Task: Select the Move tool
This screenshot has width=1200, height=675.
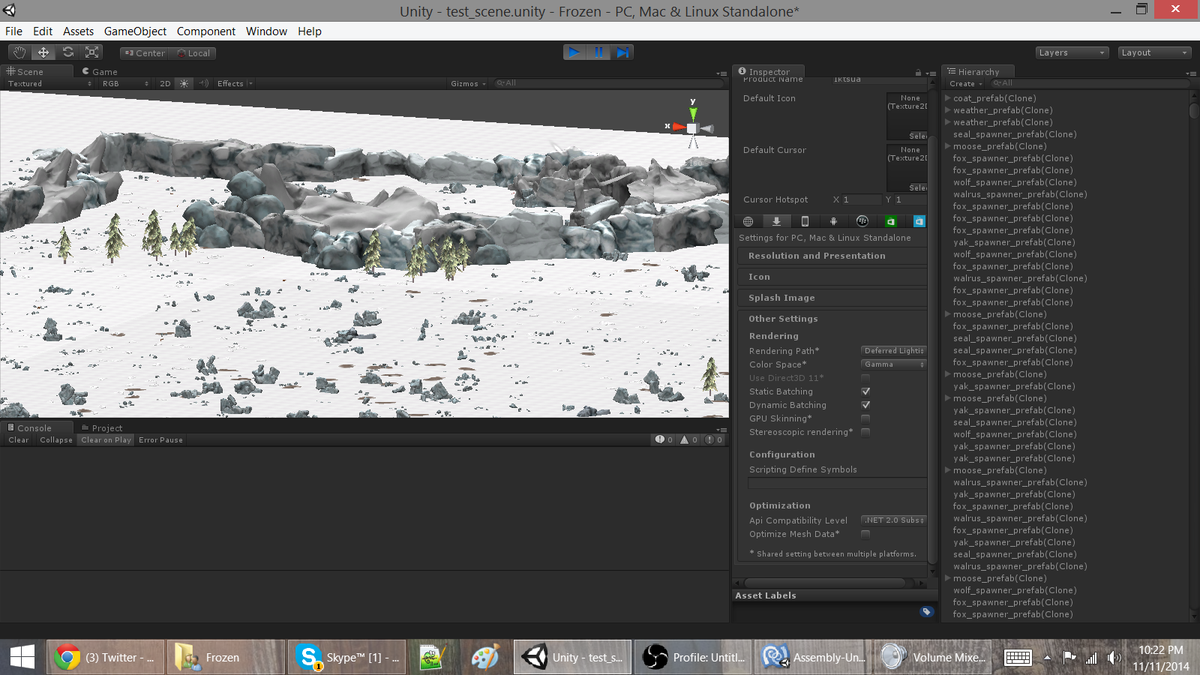Action: (x=43, y=52)
